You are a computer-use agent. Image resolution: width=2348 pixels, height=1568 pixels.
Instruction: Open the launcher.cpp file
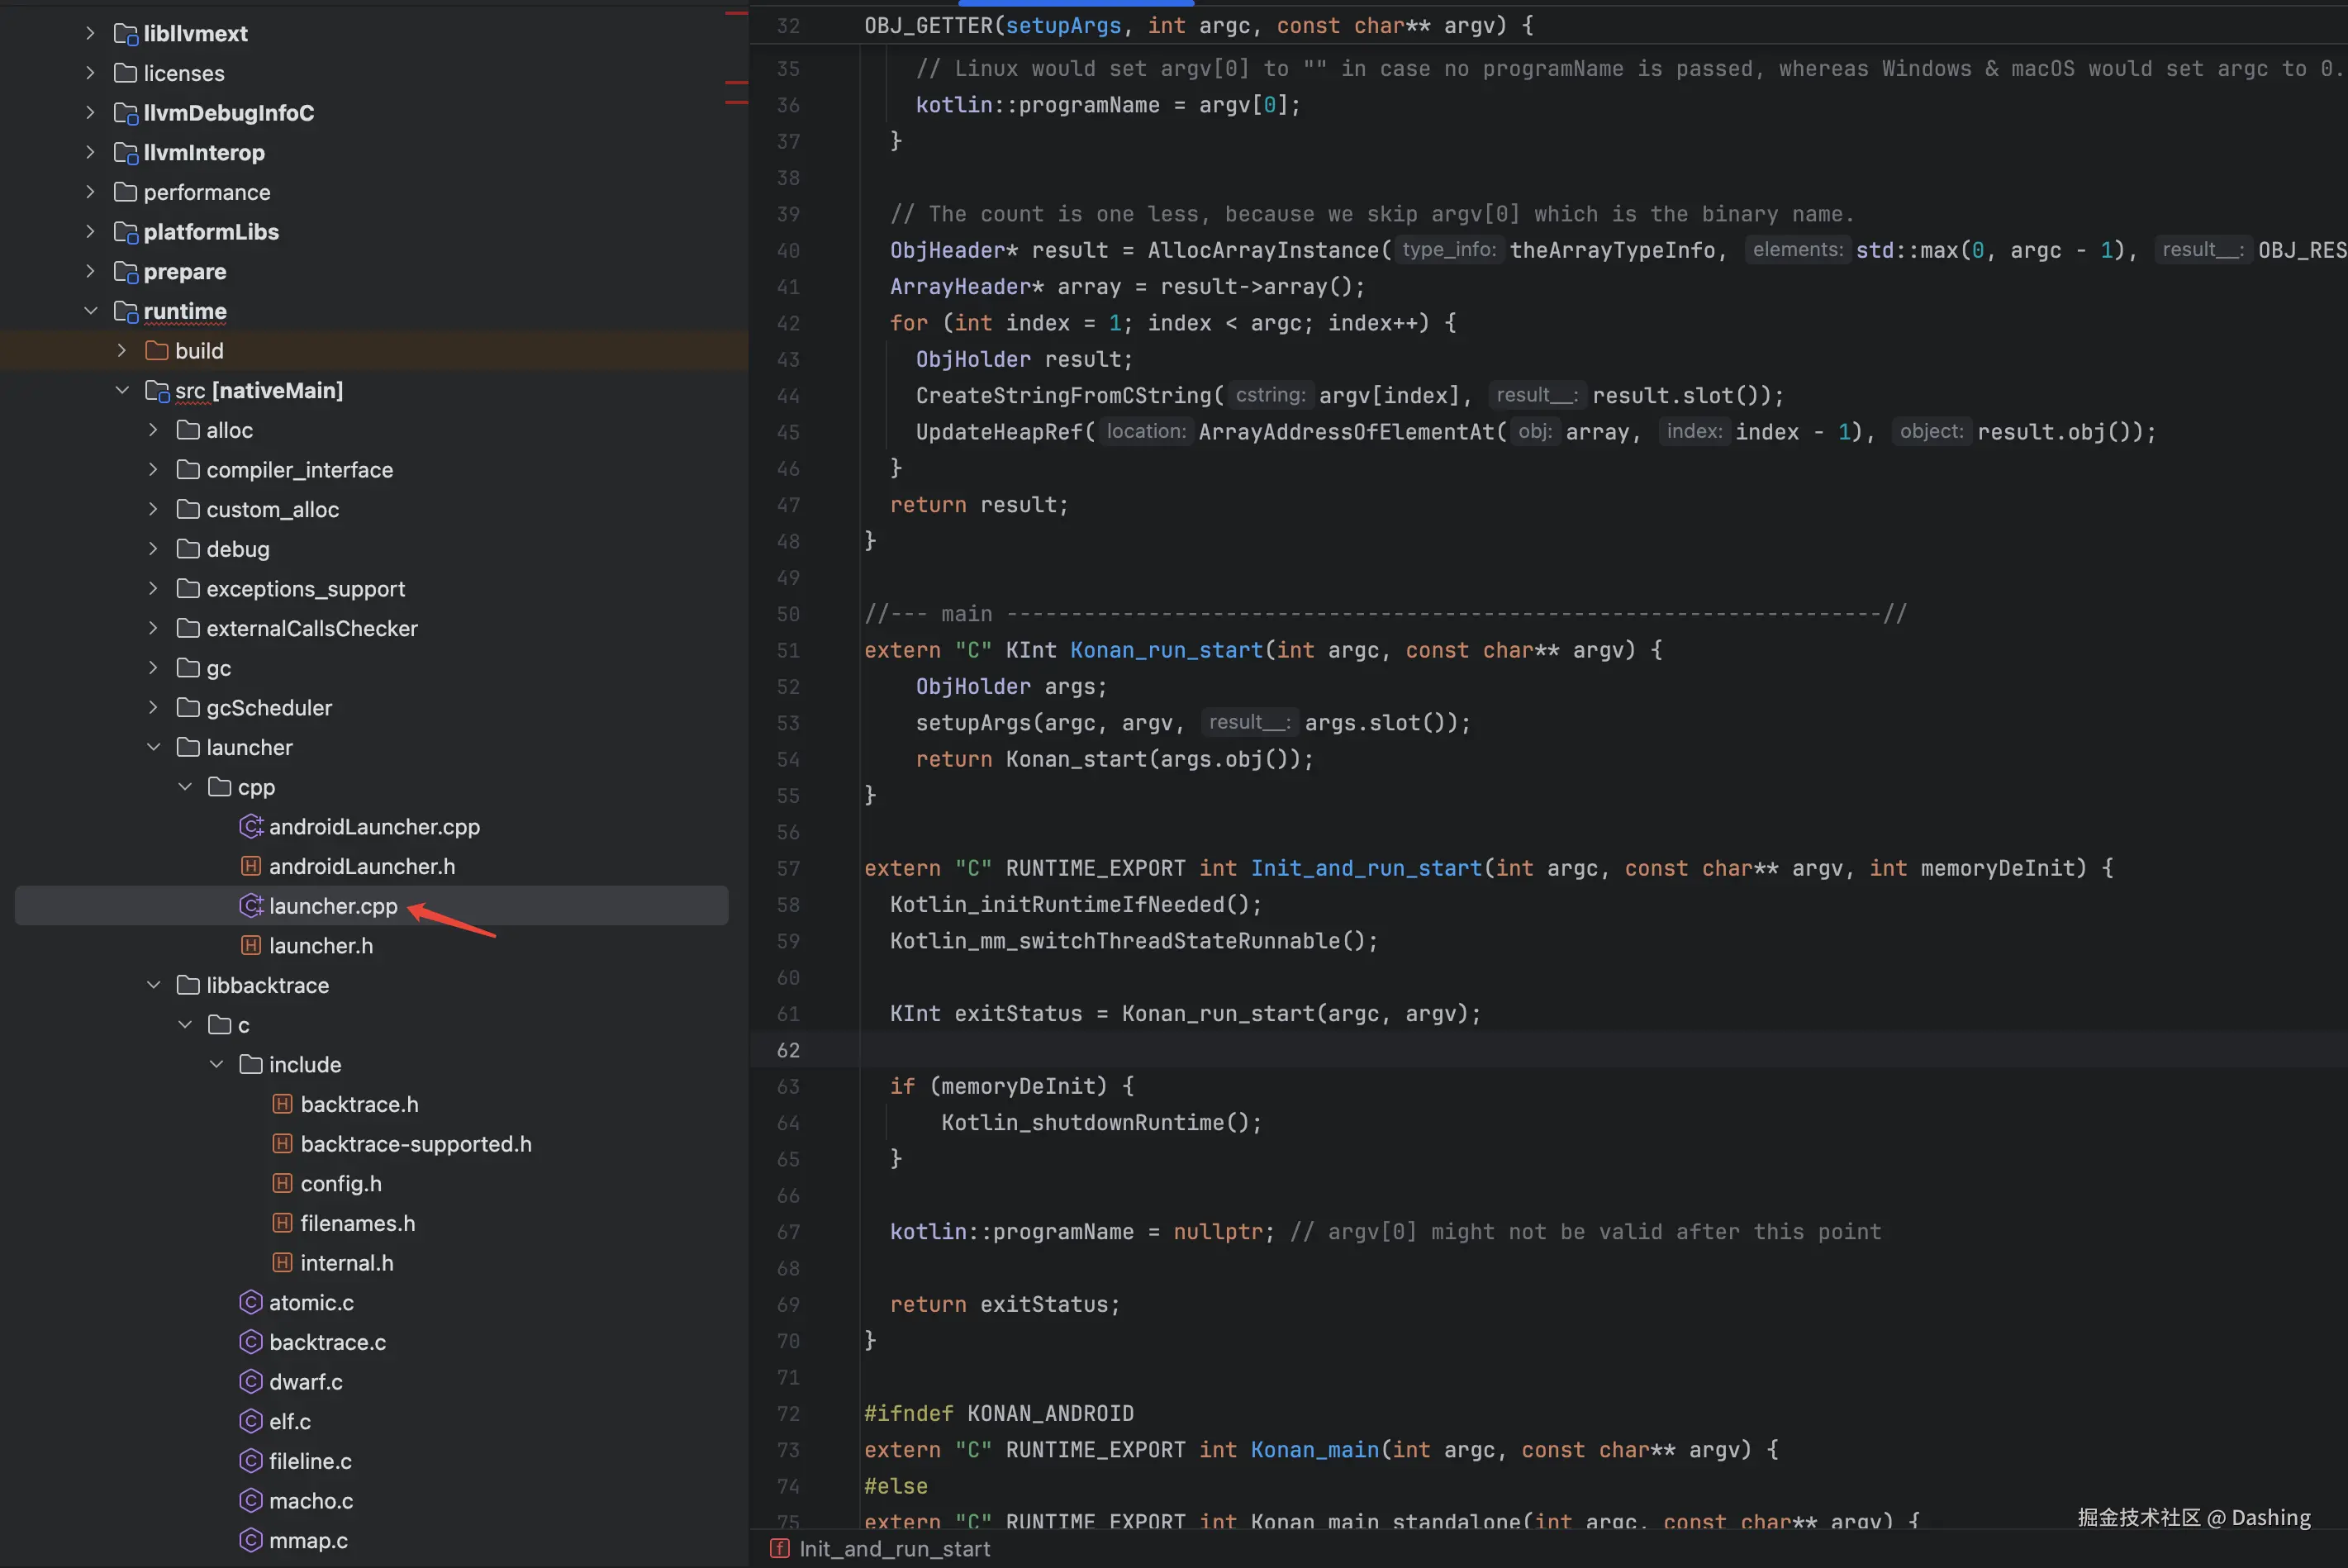click(333, 906)
